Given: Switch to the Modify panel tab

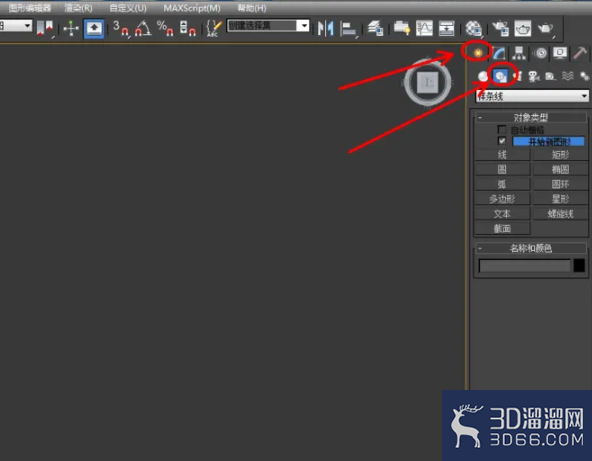Looking at the screenshot, I should coord(499,53).
